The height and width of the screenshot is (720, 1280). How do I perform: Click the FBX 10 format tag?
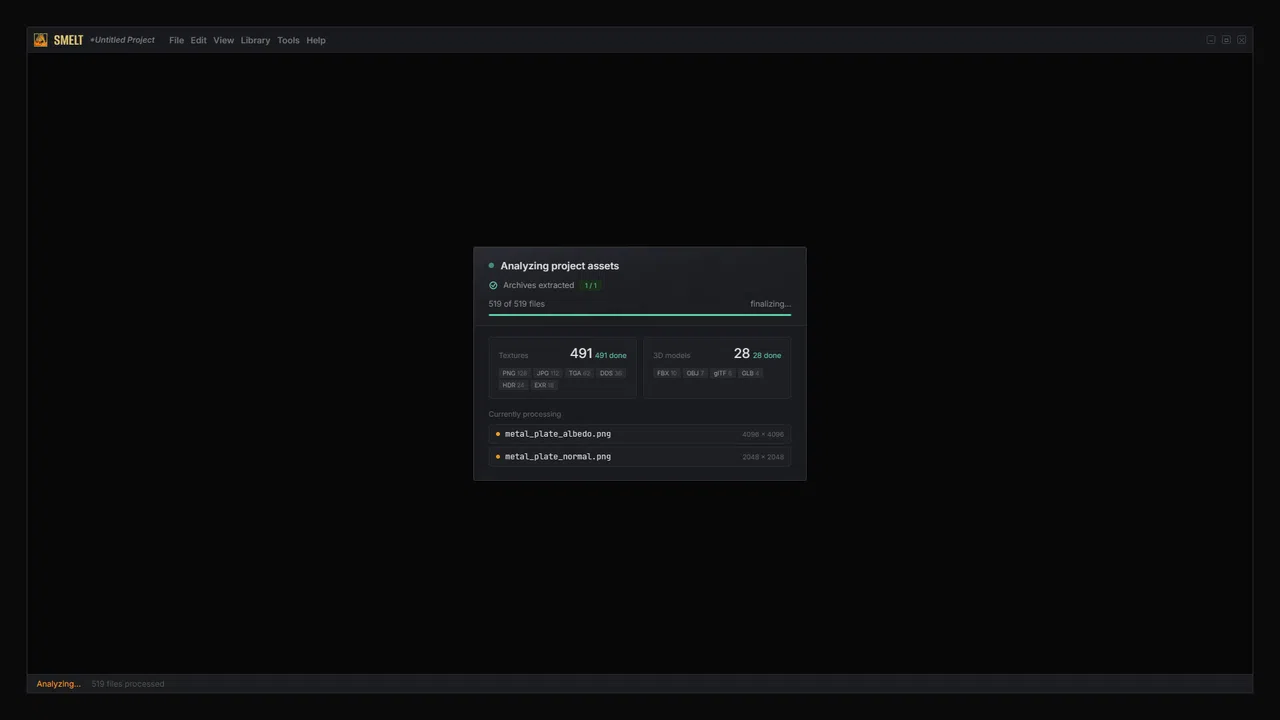(667, 373)
